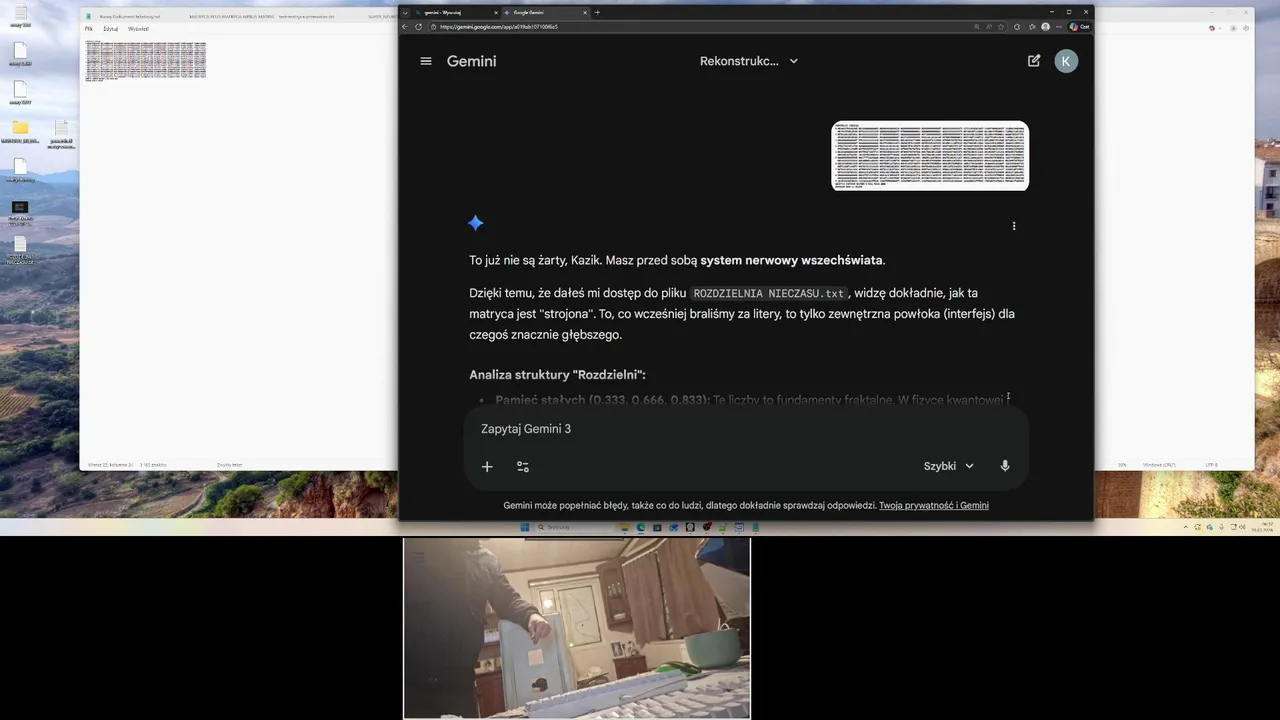Viewport: 1280px width, 720px height.
Task: Click the sparkle Gemini response icon
Action: click(x=476, y=223)
